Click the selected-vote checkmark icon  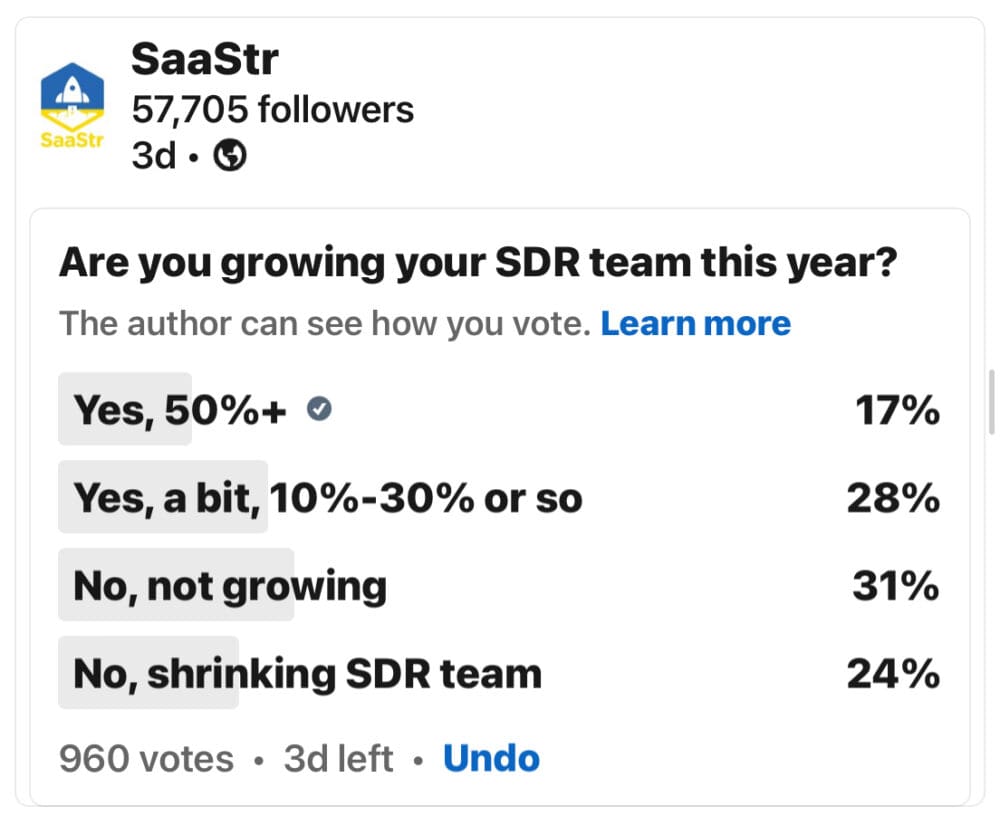point(320,409)
